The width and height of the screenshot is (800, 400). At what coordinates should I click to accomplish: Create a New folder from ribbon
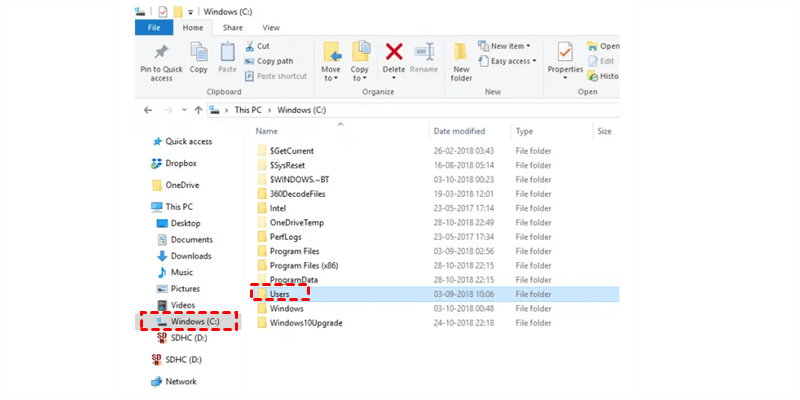(x=461, y=62)
